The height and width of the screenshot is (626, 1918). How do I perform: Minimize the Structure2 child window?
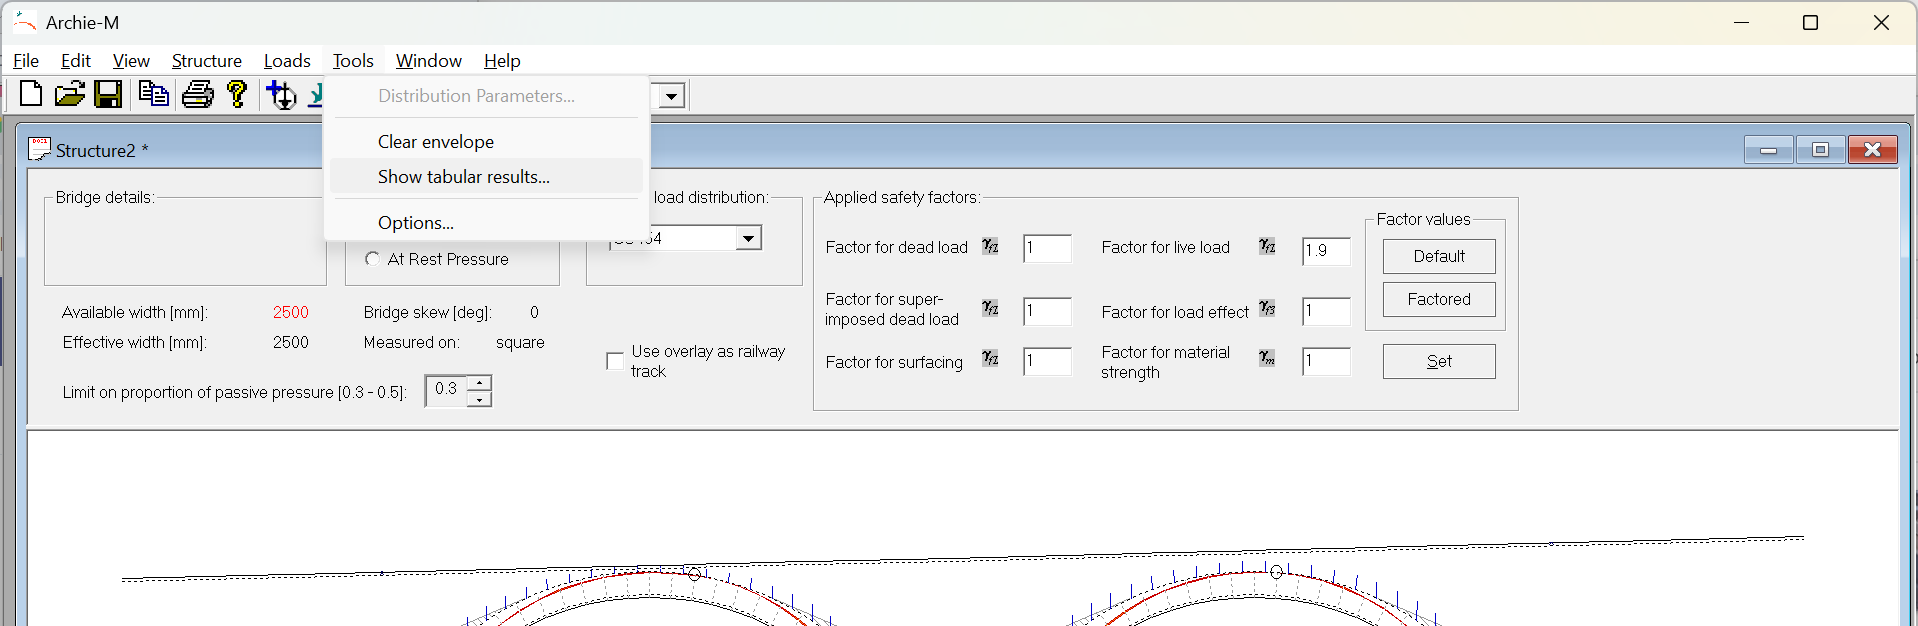click(x=1769, y=150)
